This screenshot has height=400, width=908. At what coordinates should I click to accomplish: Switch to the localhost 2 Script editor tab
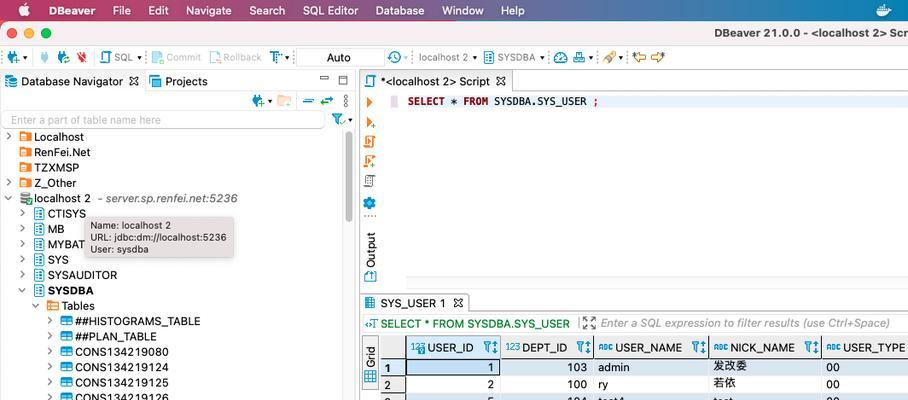434,81
